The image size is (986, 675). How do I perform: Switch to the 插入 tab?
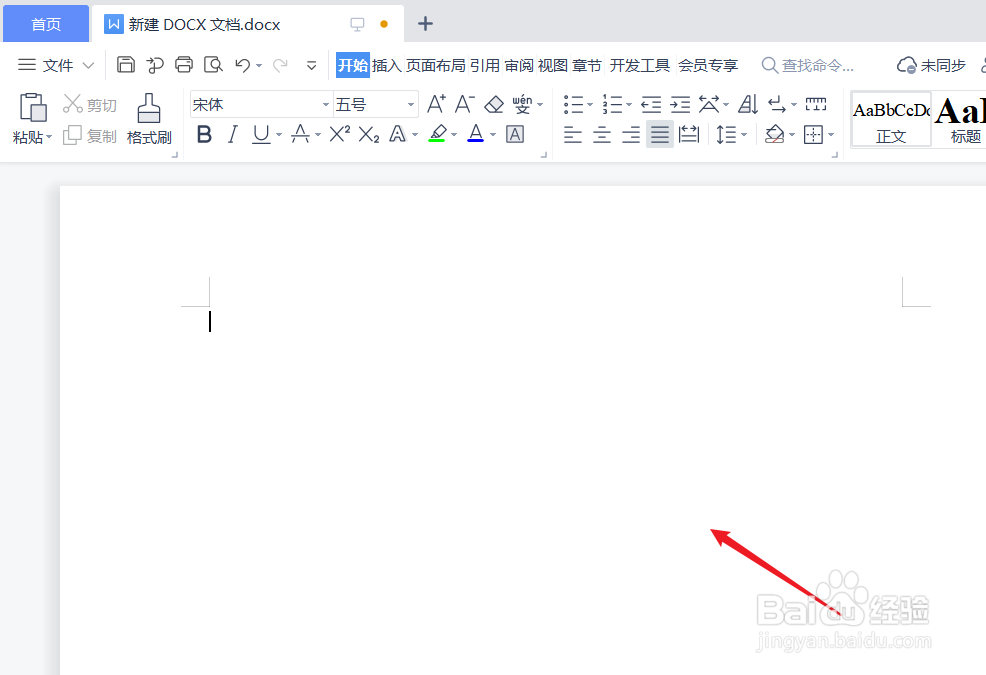point(387,65)
